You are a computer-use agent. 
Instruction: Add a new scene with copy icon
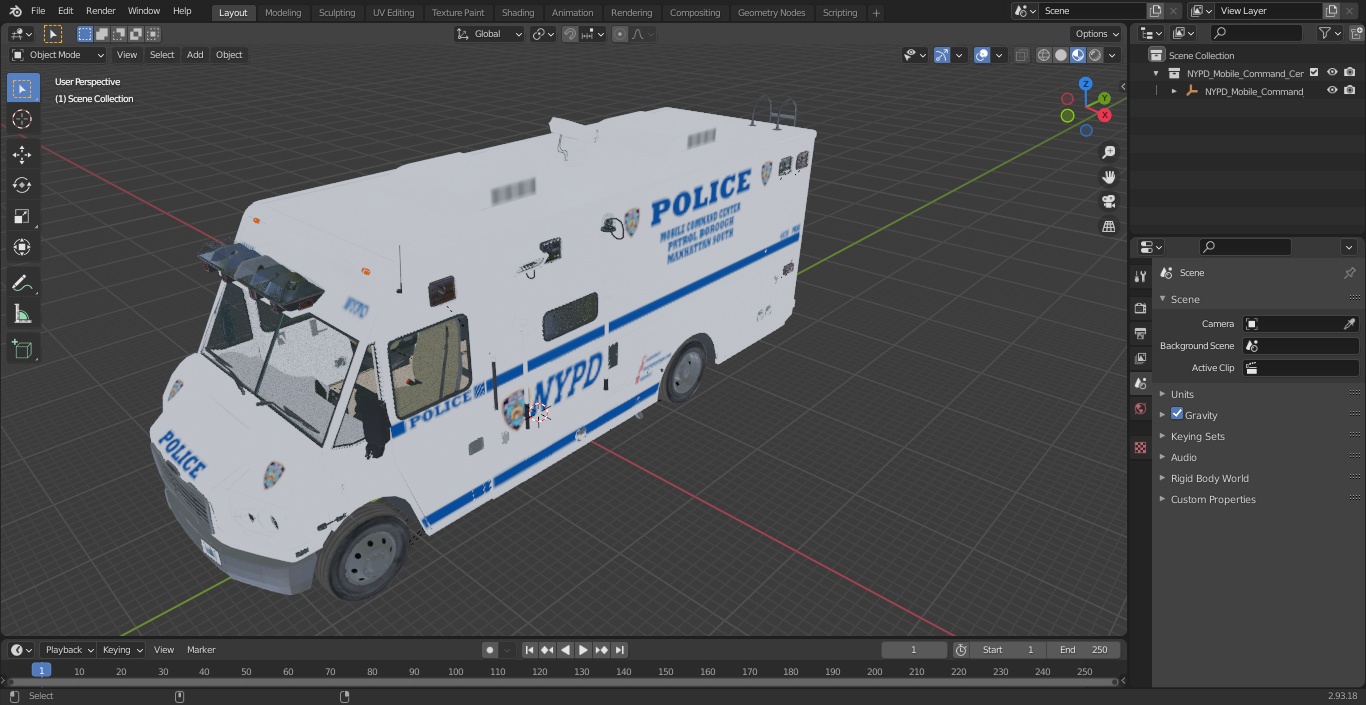tap(1155, 11)
